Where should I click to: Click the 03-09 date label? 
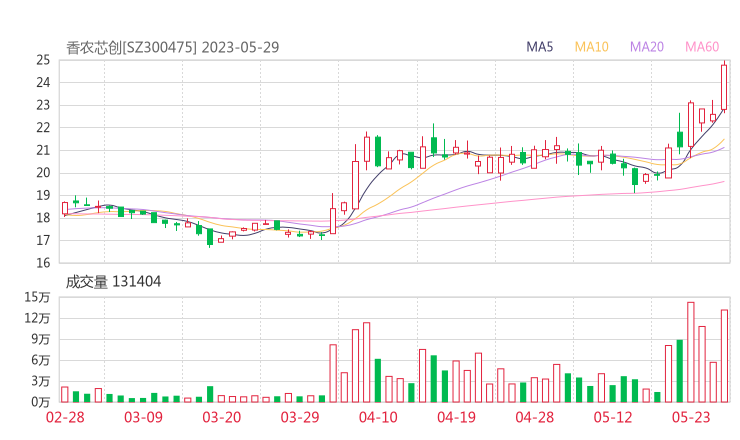tap(143, 417)
